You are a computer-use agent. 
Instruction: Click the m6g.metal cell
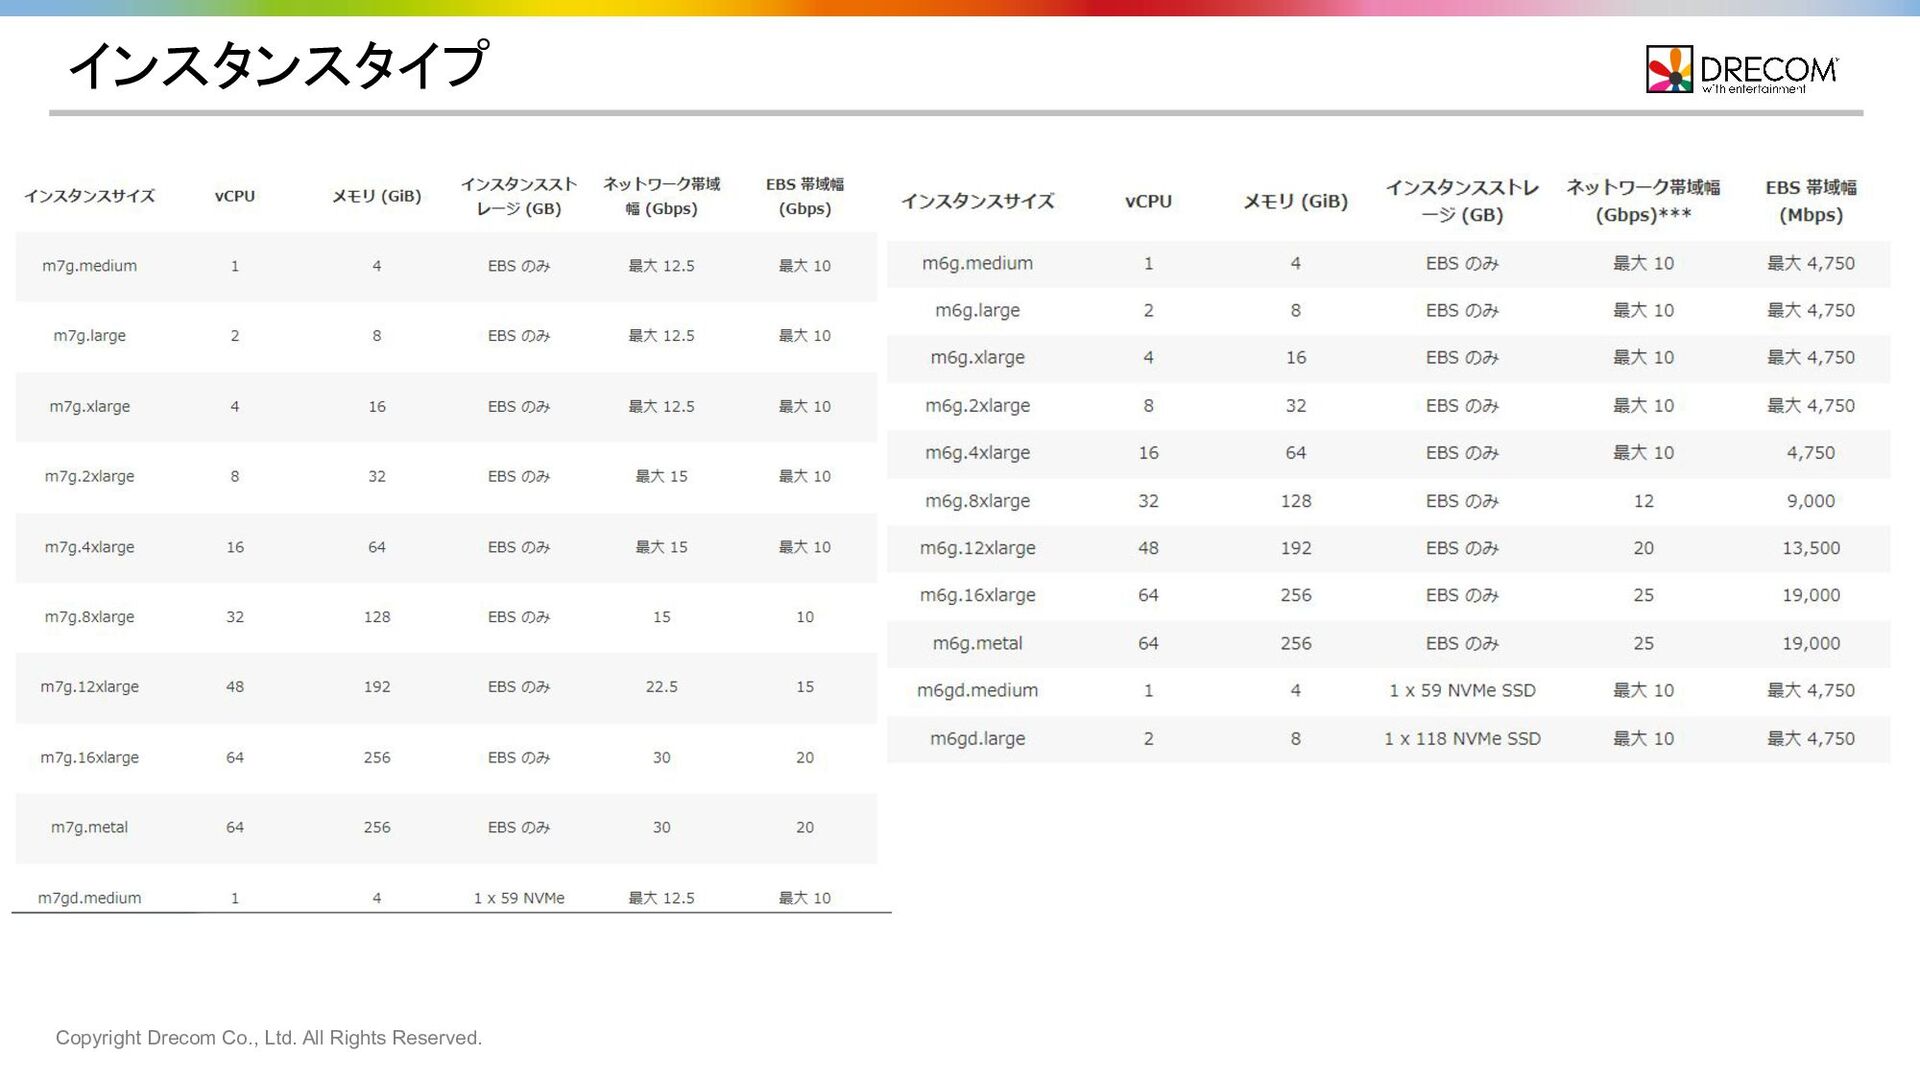point(977,643)
